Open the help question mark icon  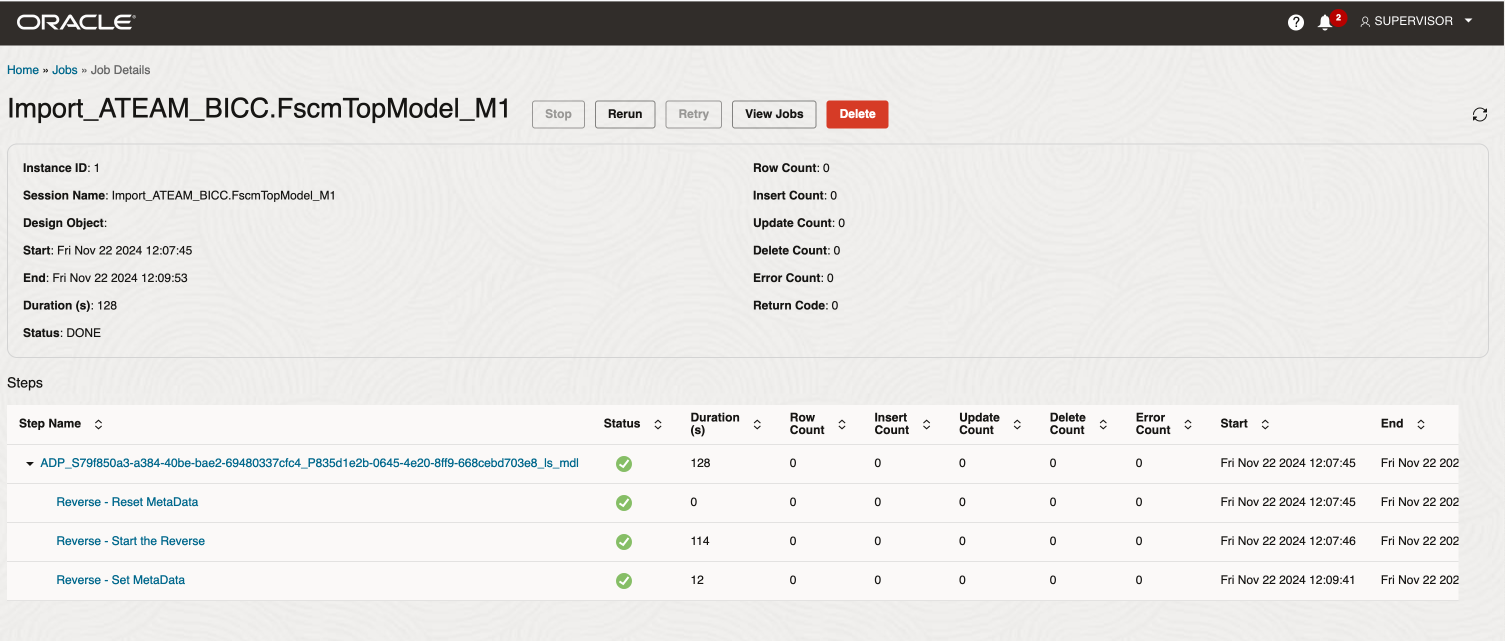[1296, 22]
